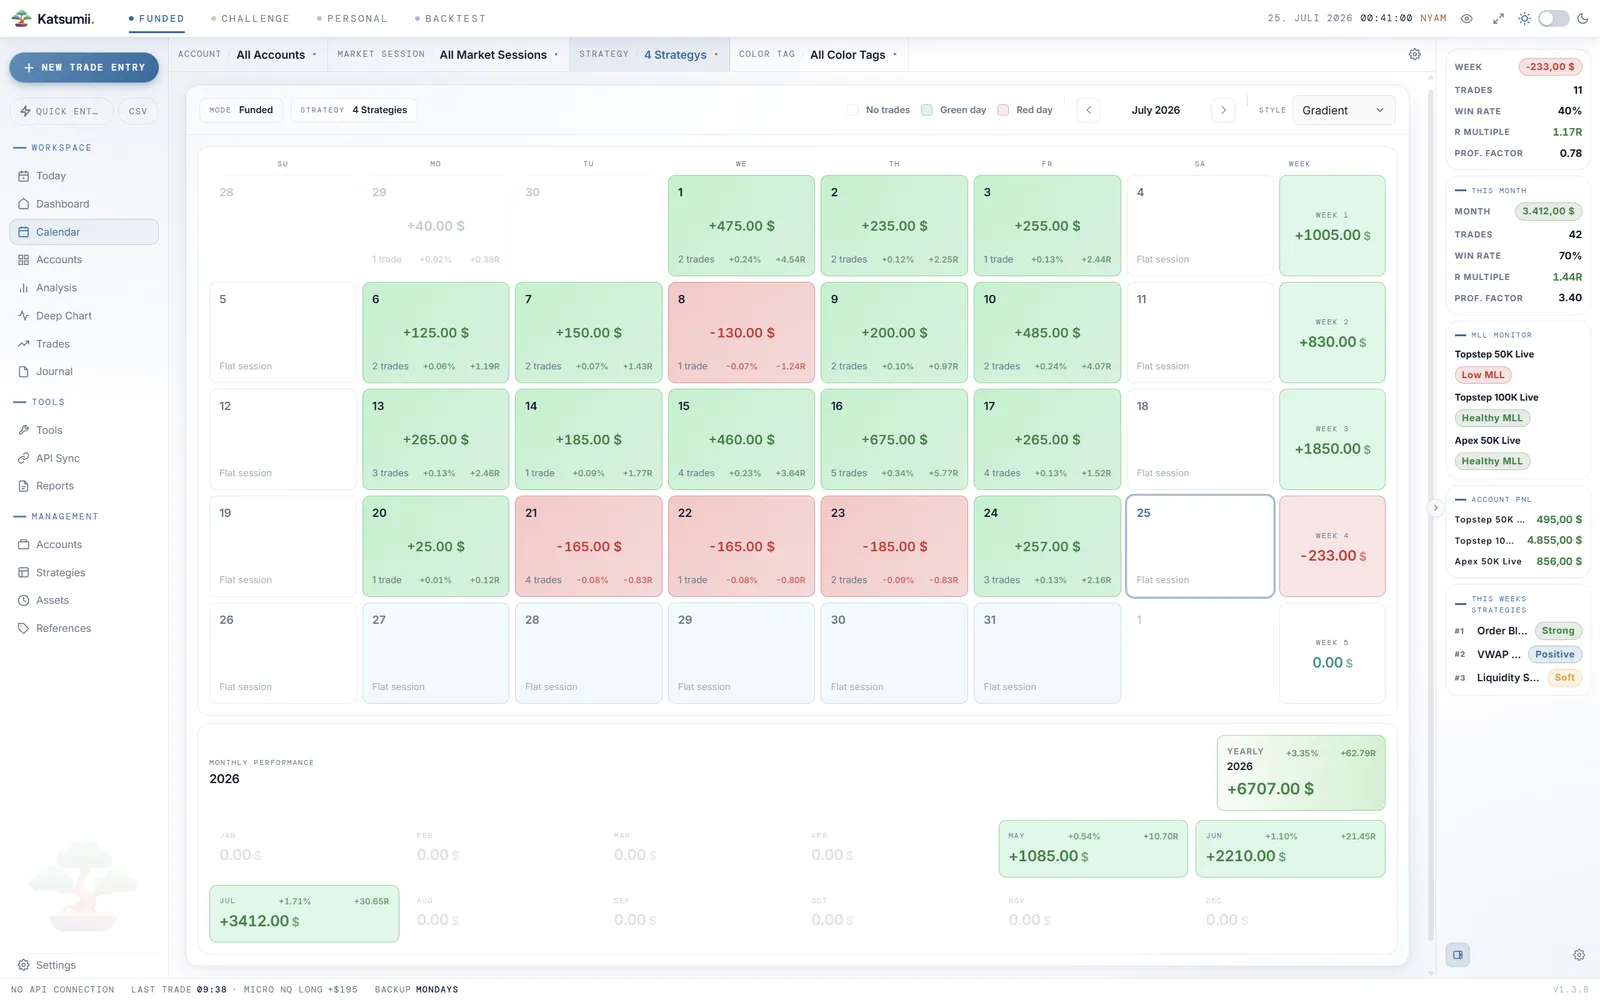Click the CSV import button
The width and height of the screenshot is (1600, 1000).
138,111
